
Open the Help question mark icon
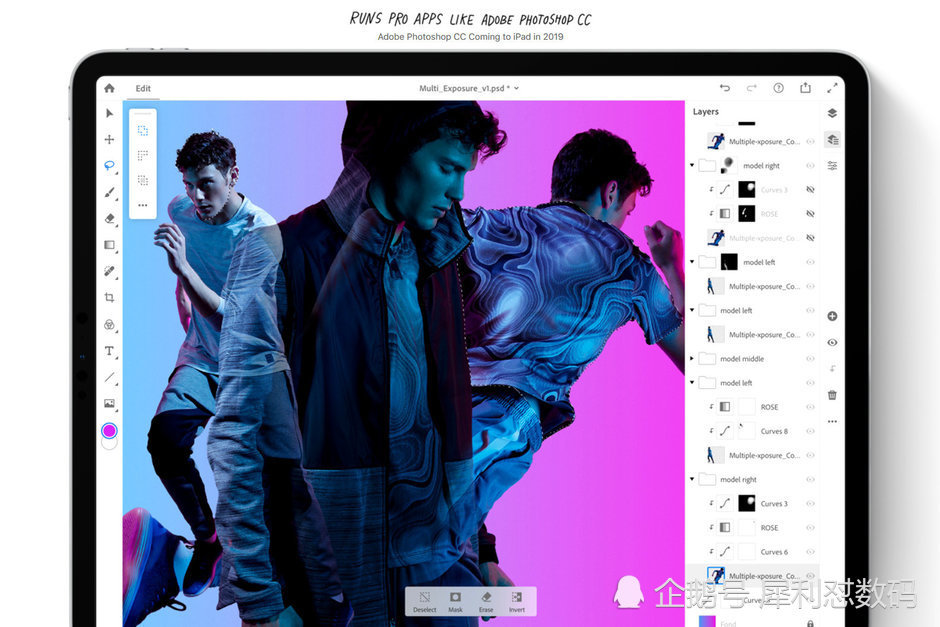click(778, 88)
